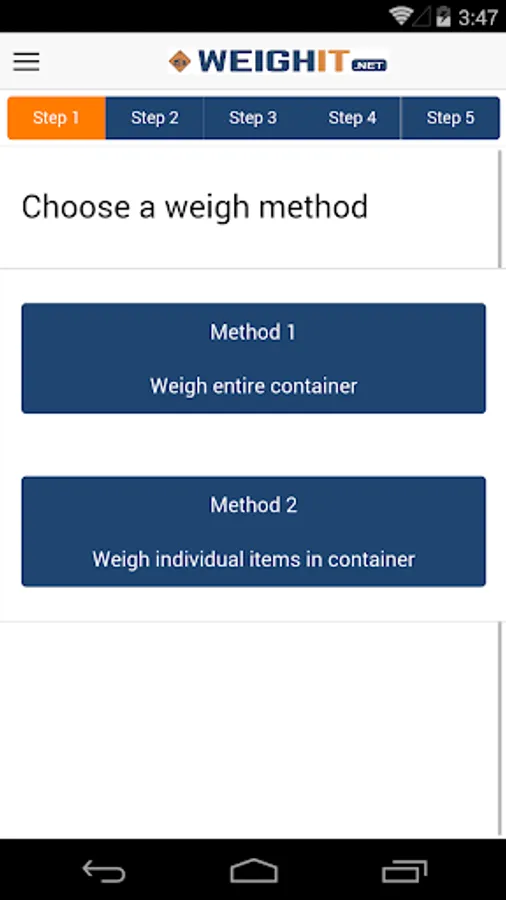Switch to the Step 2 tab
This screenshot has height=900, width=506.
[x=155, y=118]
